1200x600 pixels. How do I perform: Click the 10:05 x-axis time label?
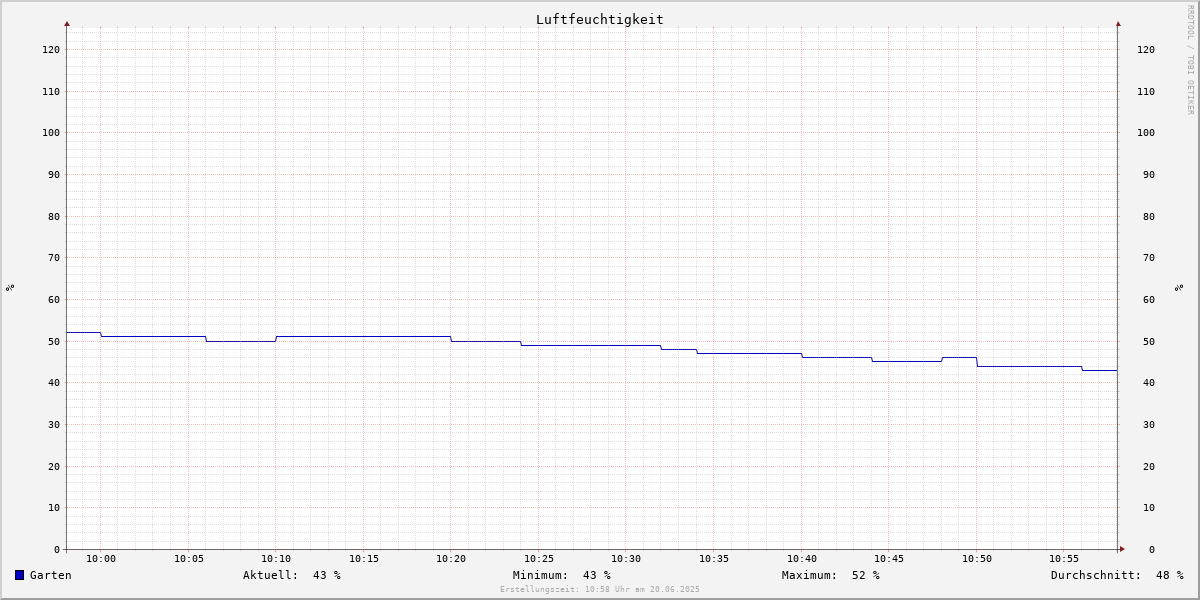(x=189, y=559)
